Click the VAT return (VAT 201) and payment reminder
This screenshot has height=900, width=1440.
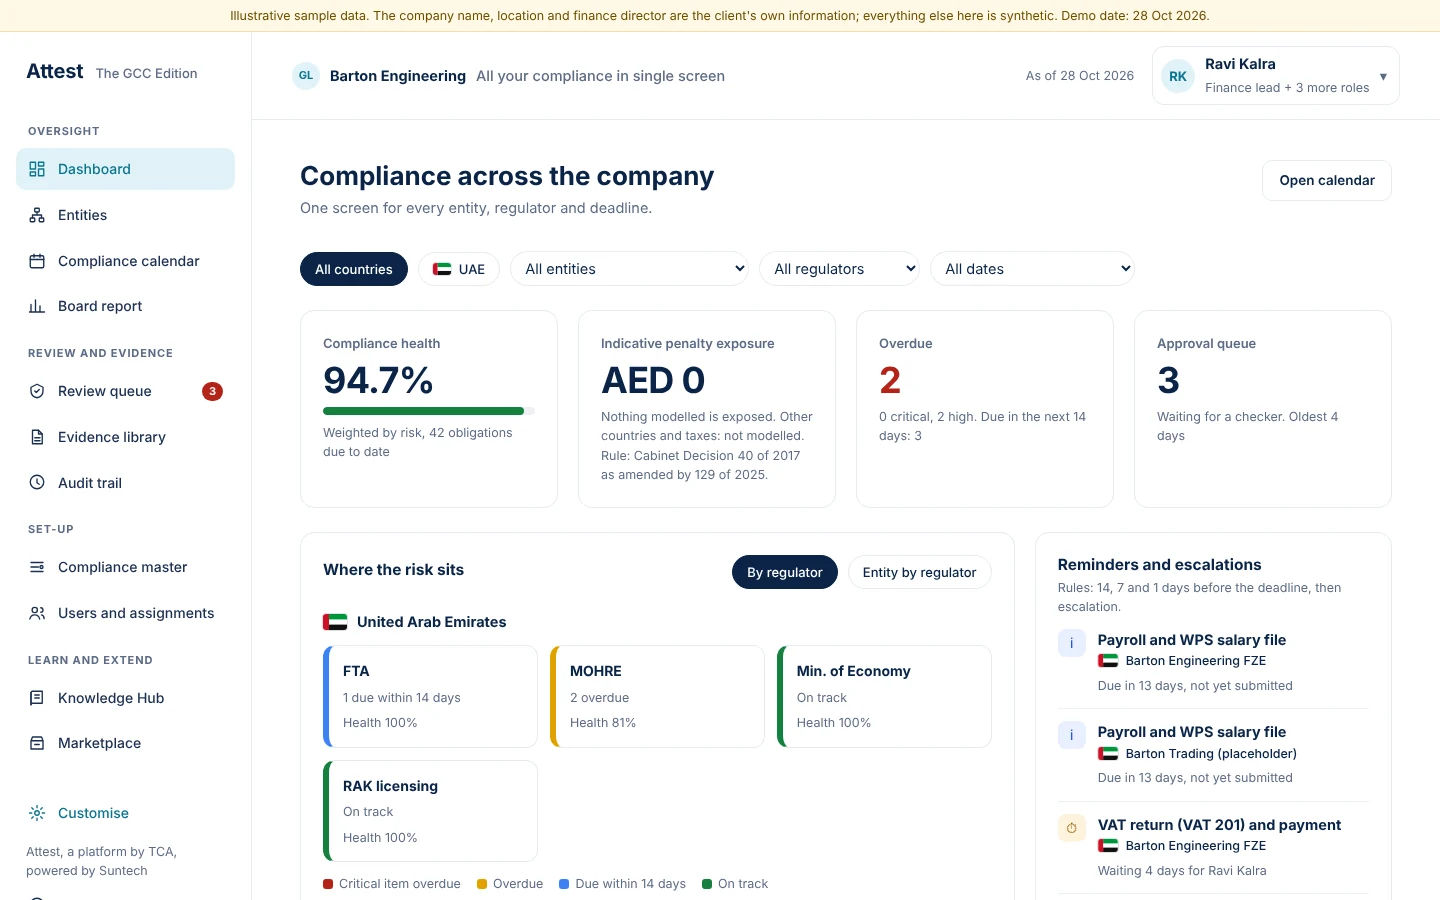(1219, 825)
